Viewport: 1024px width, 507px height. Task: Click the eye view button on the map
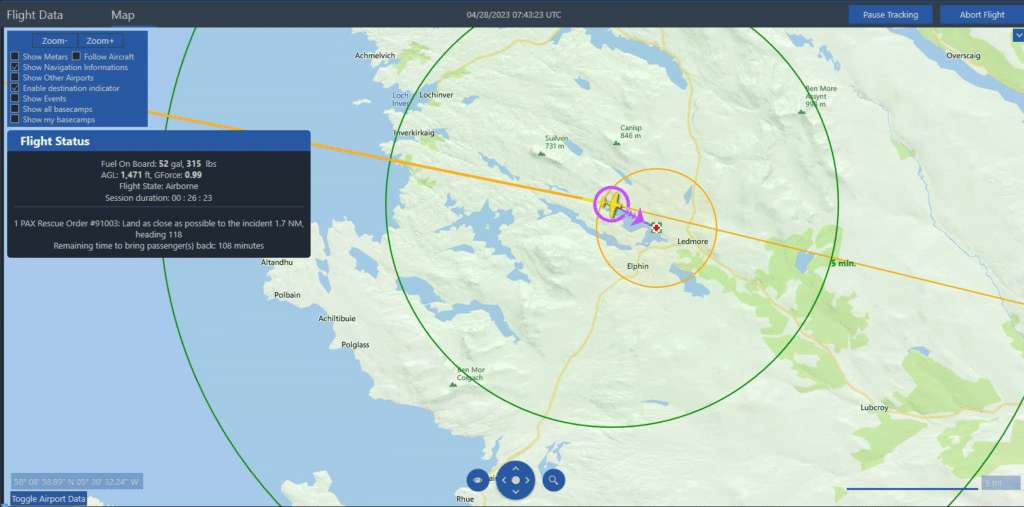[x=479, y=480]
